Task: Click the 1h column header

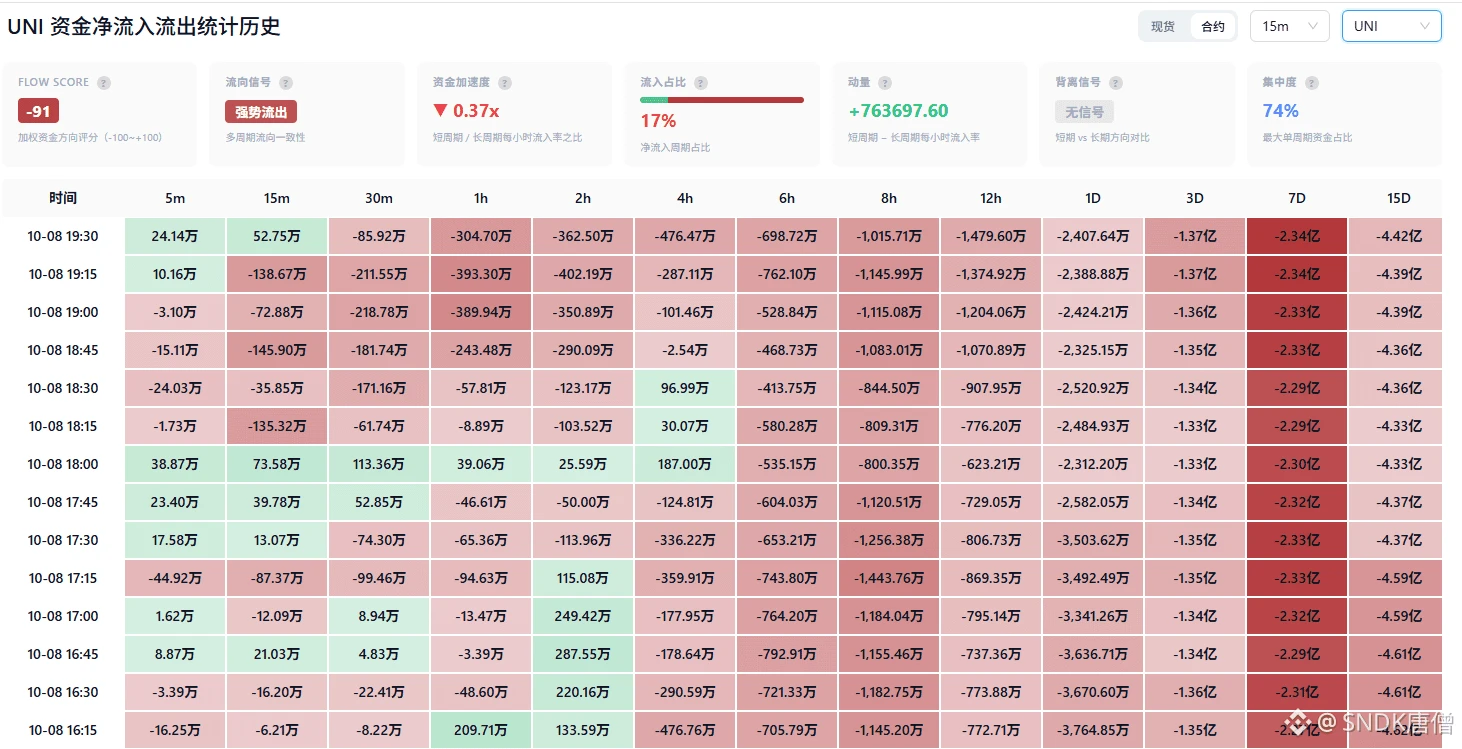Action: click(x=481, y=198)
